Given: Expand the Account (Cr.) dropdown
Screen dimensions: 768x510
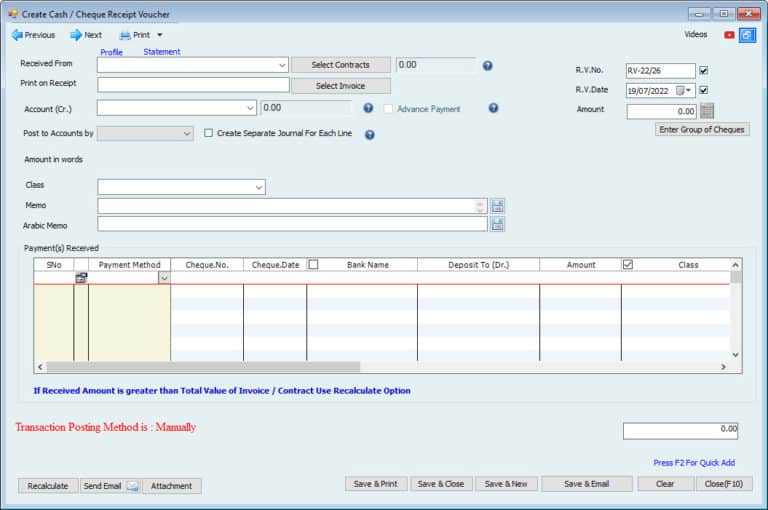Looking at the screenshot, I should (250, 108).
